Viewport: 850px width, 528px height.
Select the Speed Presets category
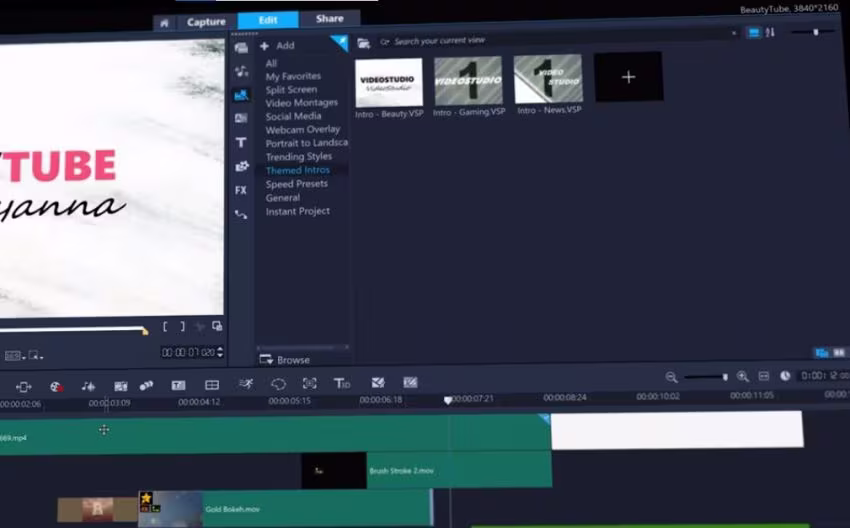(297, 184)
